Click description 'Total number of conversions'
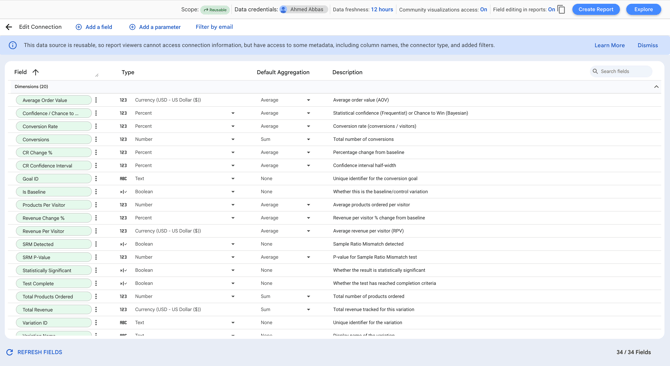The width and height of the screenshot is (670, 366). click(x=363, y=139)
